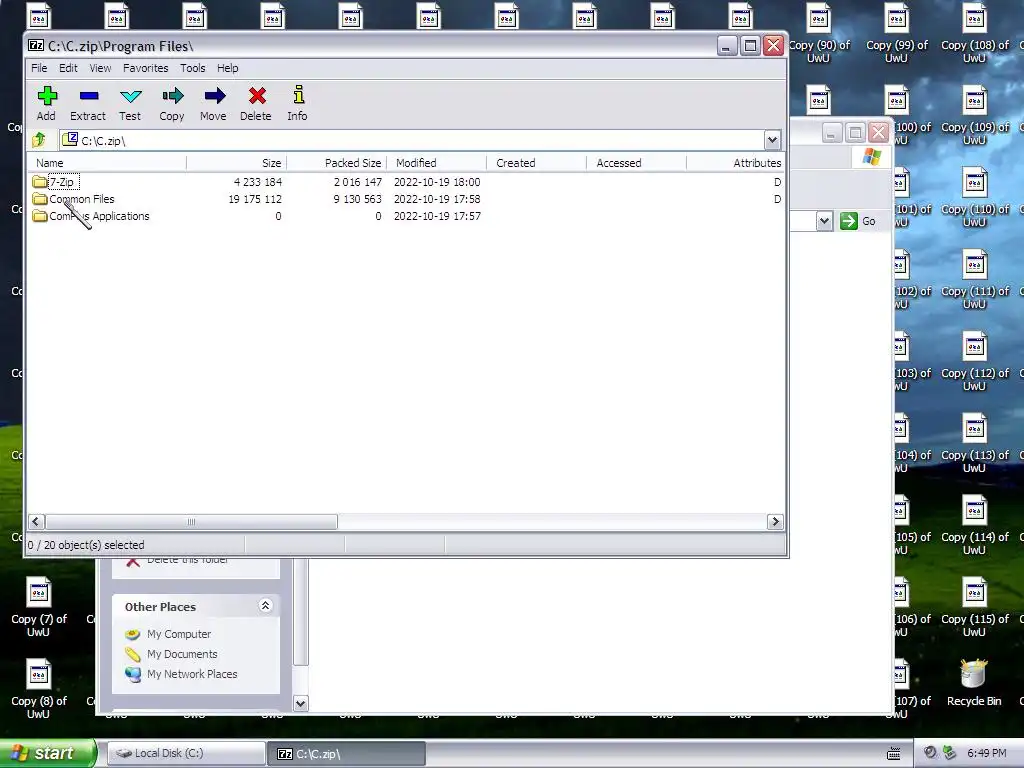Sort list by Size column header
The width and height of the screenshot is (1024, 768).
236,163
